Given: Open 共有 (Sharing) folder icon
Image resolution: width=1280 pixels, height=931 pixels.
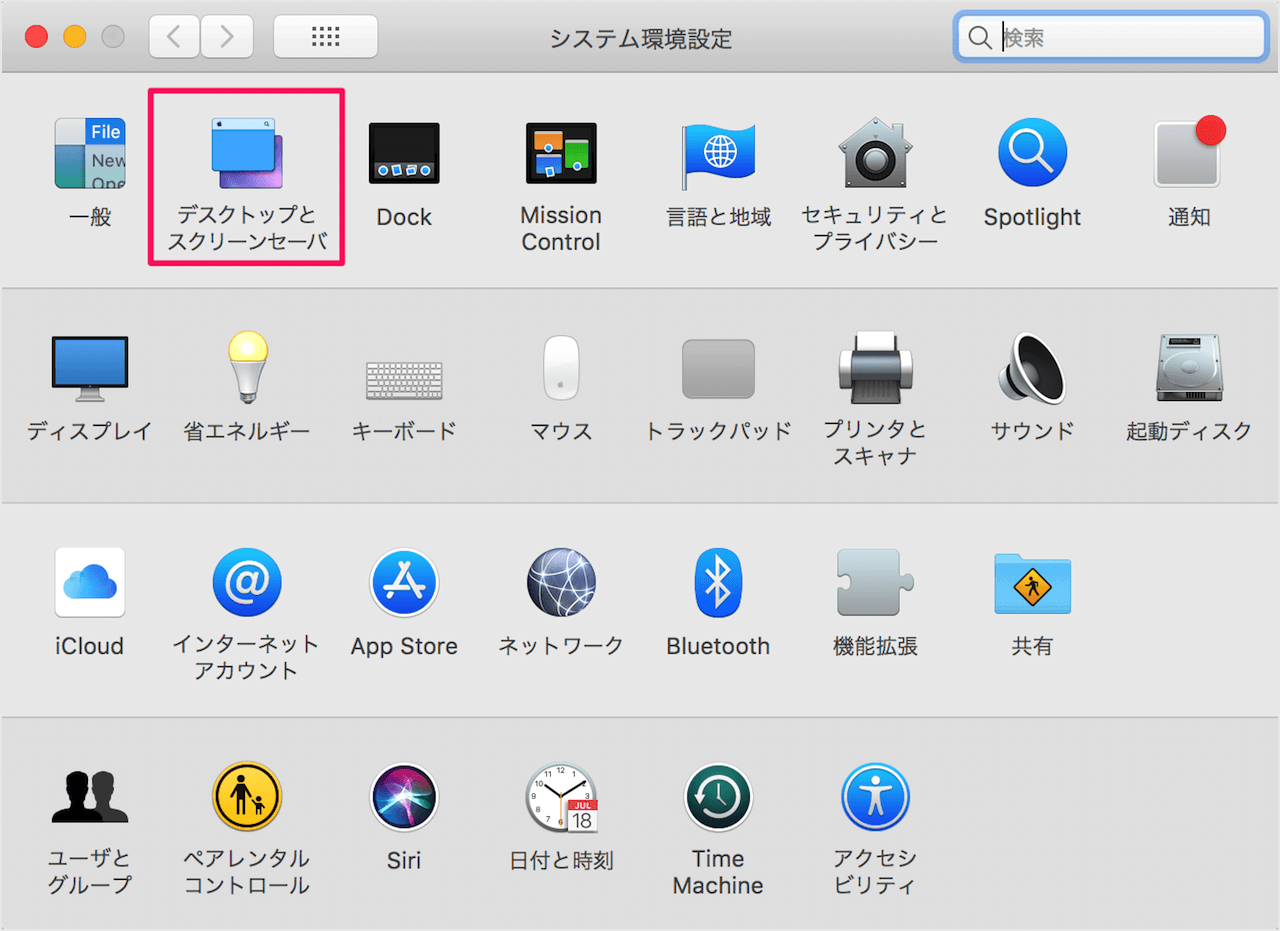Looking at the screenshot, I should pos(1032,584).
